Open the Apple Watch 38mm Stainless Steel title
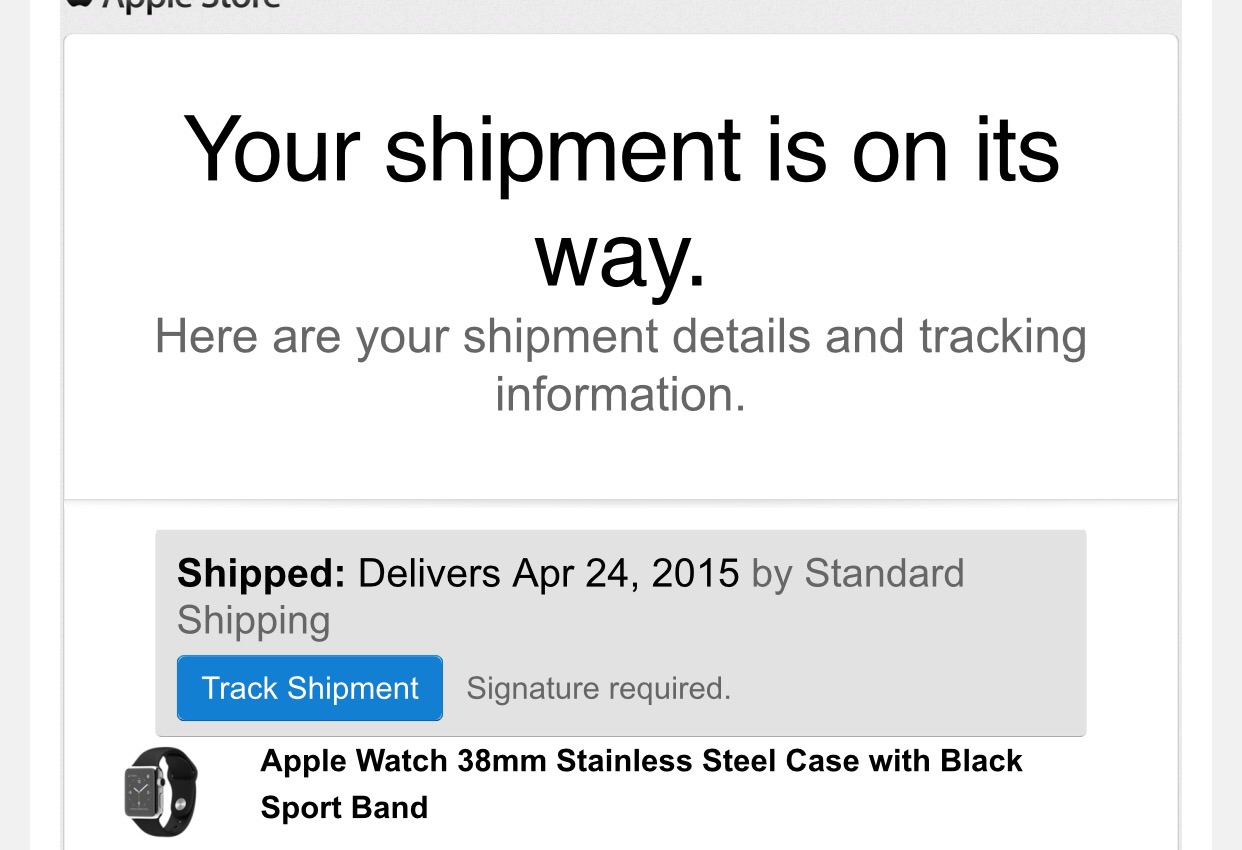1242x850 pixels. pos(641,761)
